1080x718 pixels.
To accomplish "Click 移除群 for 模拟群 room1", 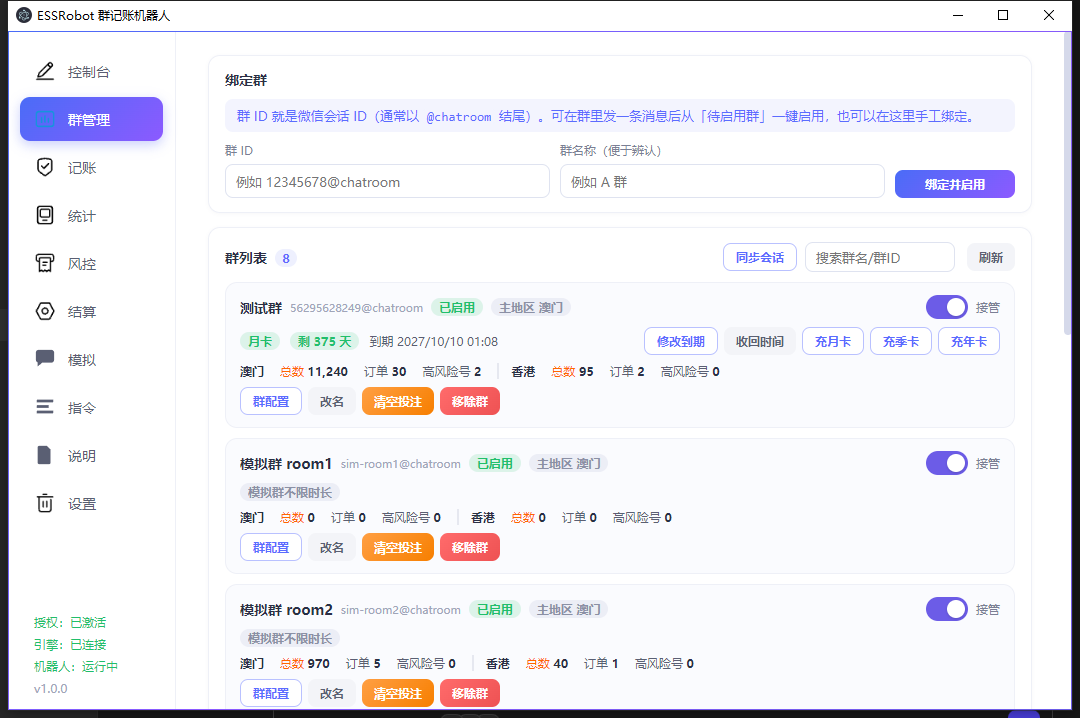I will [x=470, y=547].
